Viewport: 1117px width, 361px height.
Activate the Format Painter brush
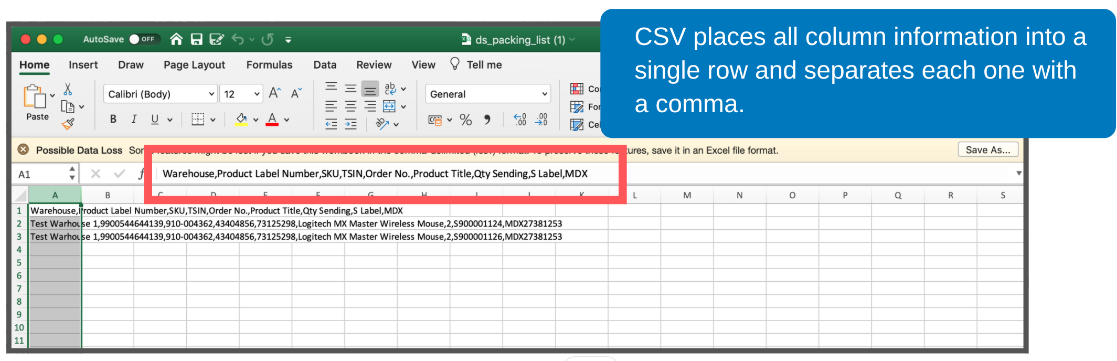pyautogui.click(x=68, y=124)
